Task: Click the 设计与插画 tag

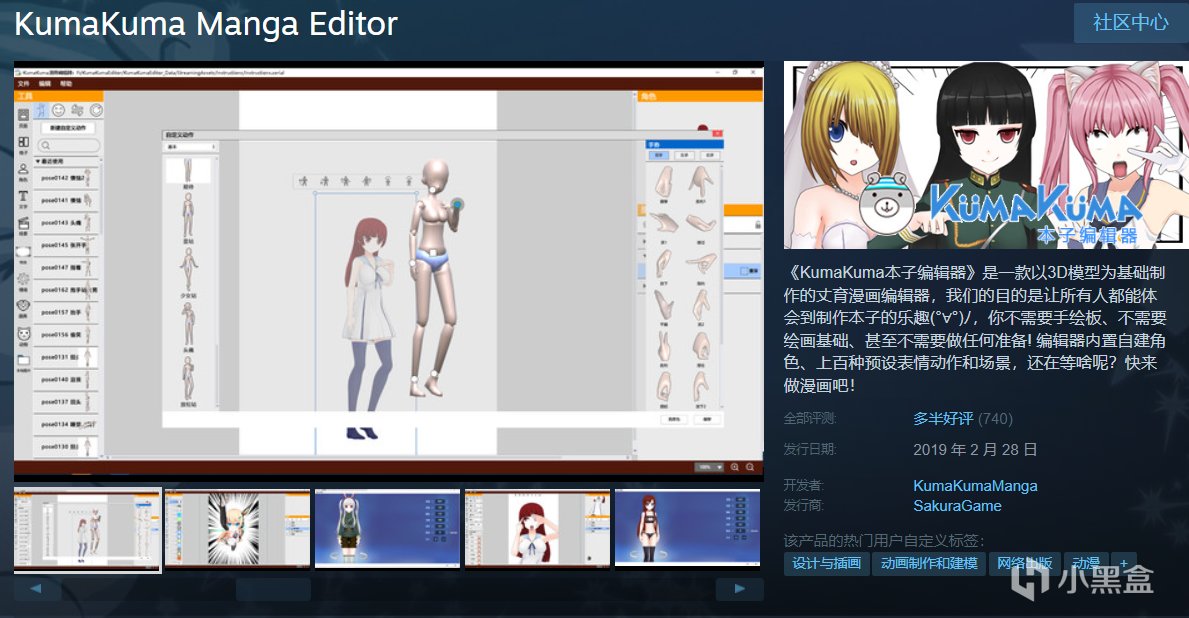Action: click(x=827, y=563)
